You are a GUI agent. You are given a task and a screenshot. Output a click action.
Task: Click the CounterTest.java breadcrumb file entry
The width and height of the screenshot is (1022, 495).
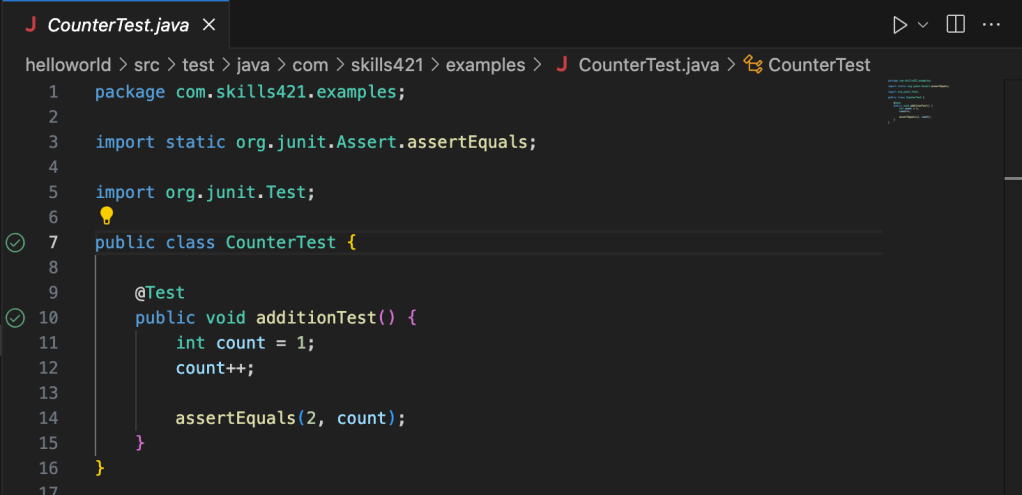(x=649, y=65)
